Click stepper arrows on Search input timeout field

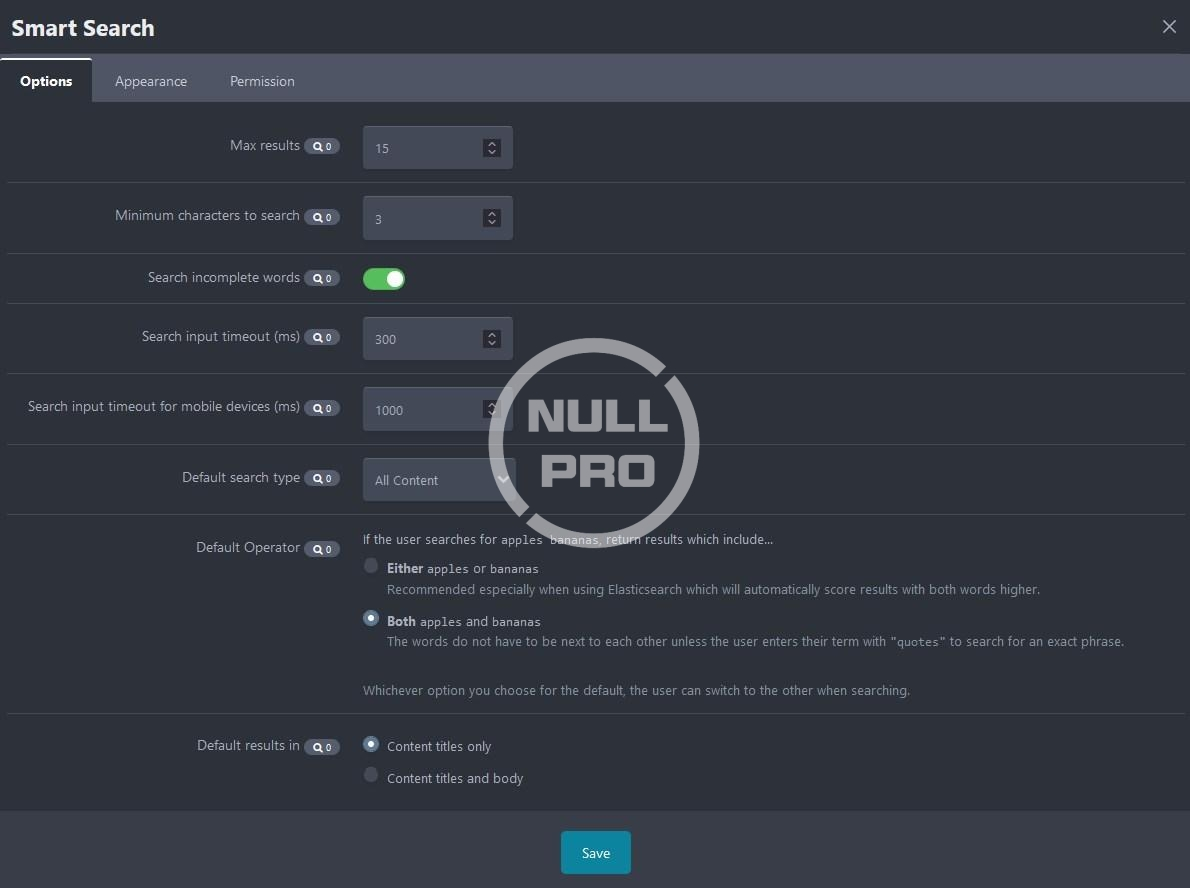coord(491,339)
